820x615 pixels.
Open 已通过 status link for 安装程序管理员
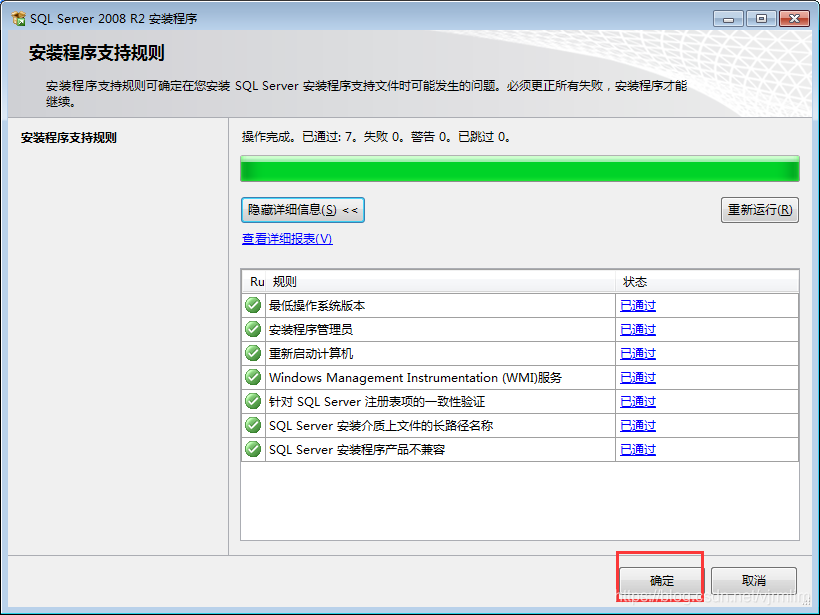tap(637, 329)
